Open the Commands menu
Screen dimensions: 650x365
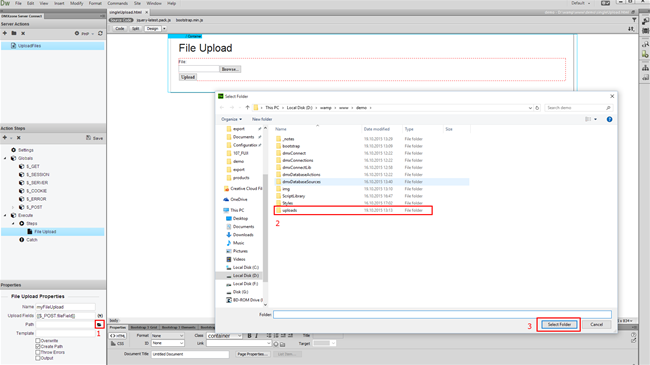click(118, 3)
